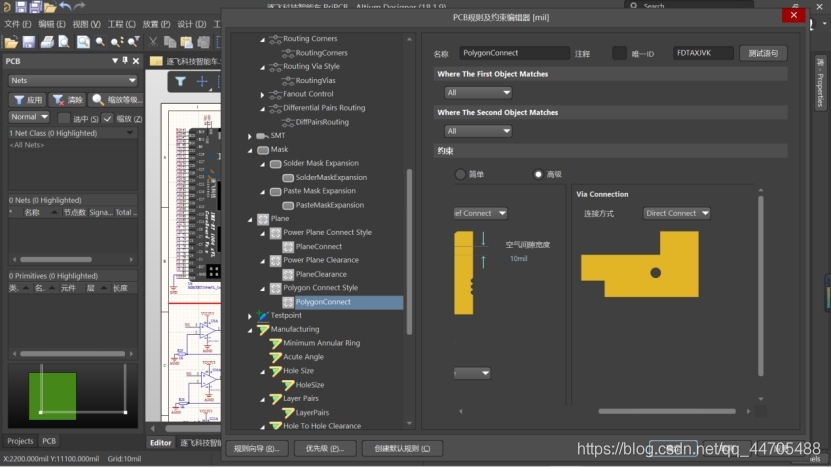Open the 视图 (V) menu

[86, 24]
